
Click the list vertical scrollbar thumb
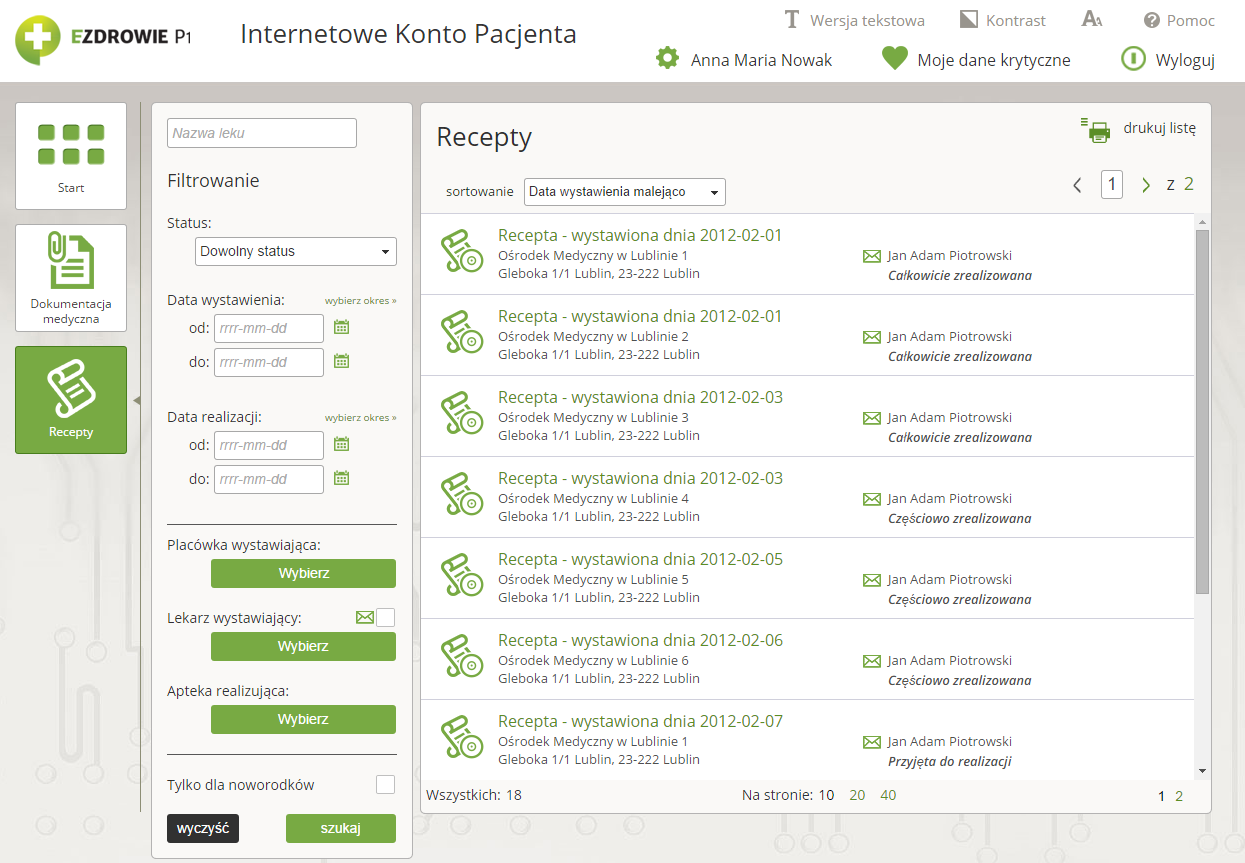point(1202,411)
